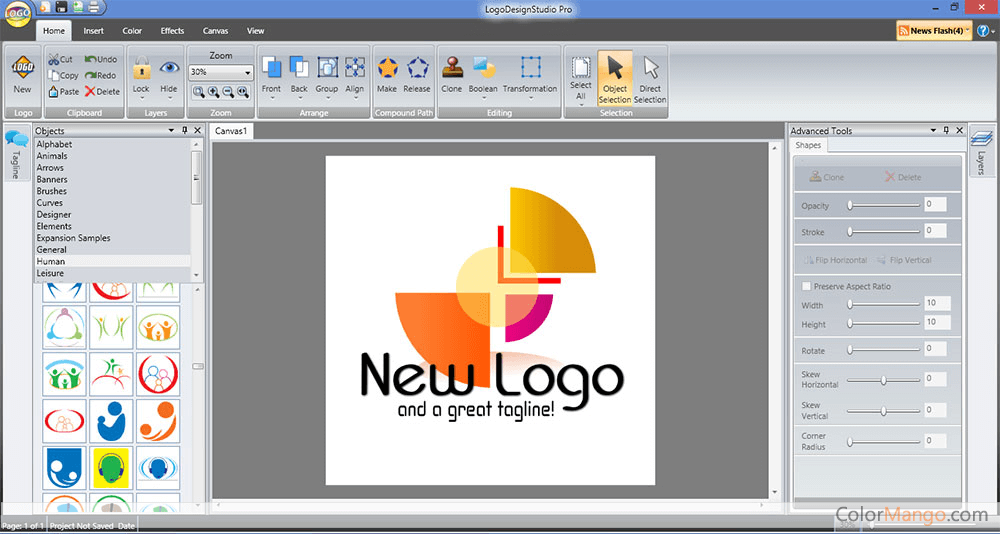The width and height of the screenshot is (1000, 534).
Task: Open the News Flash(4) button
Action: click(x=934, y=31)
